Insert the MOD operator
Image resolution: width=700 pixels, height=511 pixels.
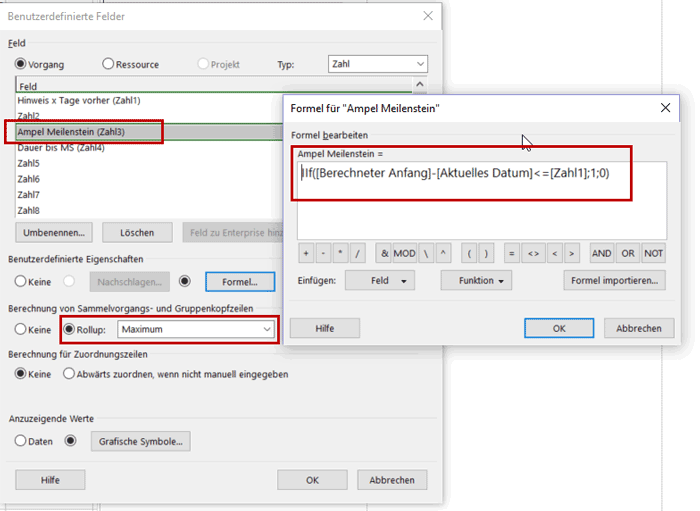[404, 254]
